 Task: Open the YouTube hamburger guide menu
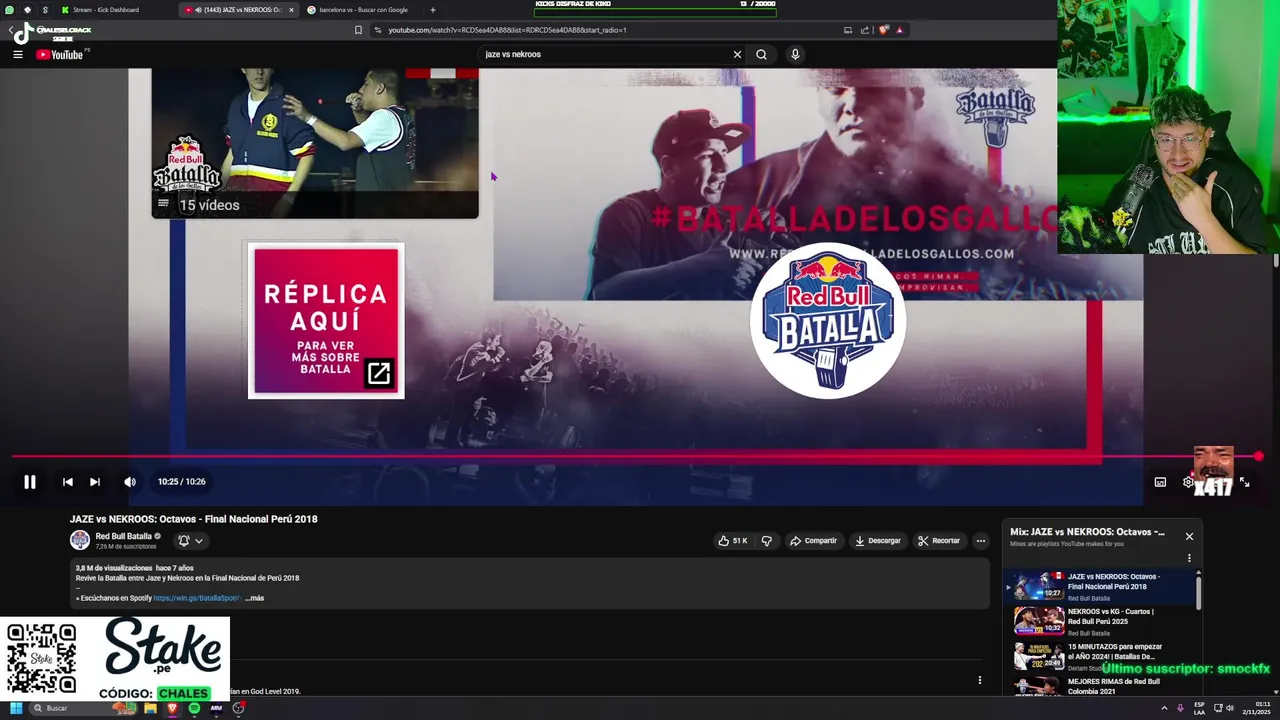[x=18, y=54]
